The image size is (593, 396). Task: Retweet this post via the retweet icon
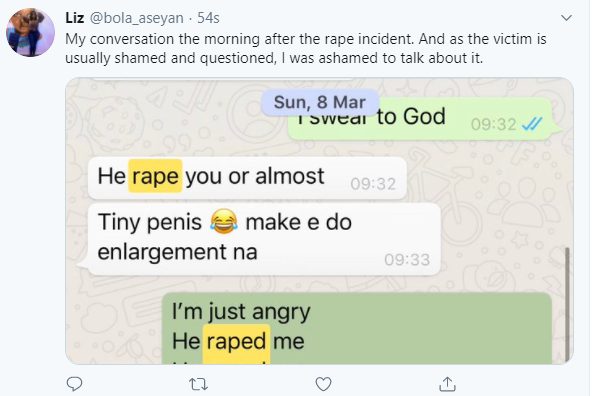[198, 384]
